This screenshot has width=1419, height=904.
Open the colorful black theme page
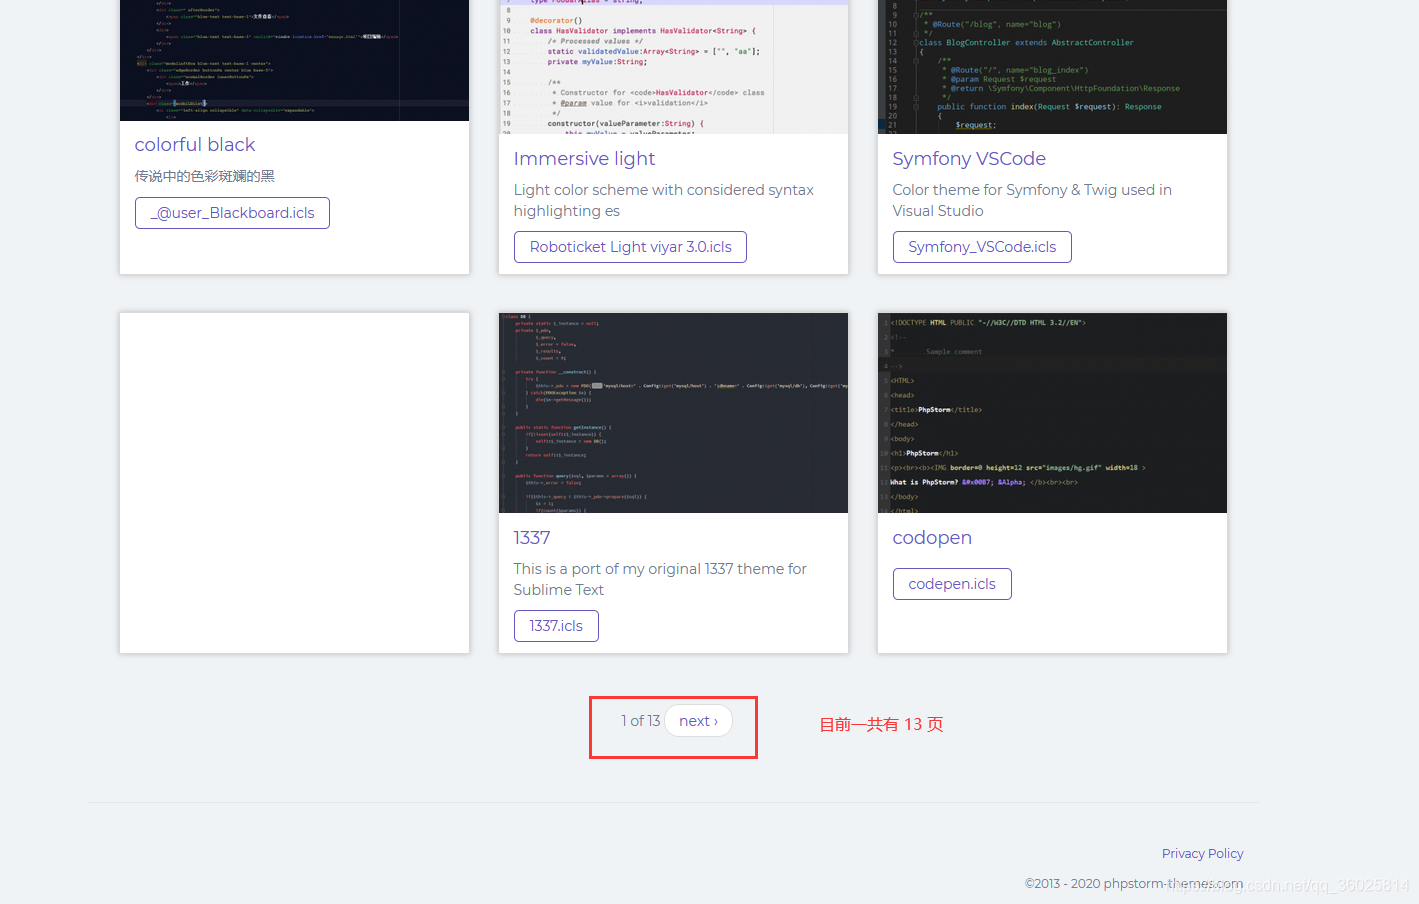point(194,144)
